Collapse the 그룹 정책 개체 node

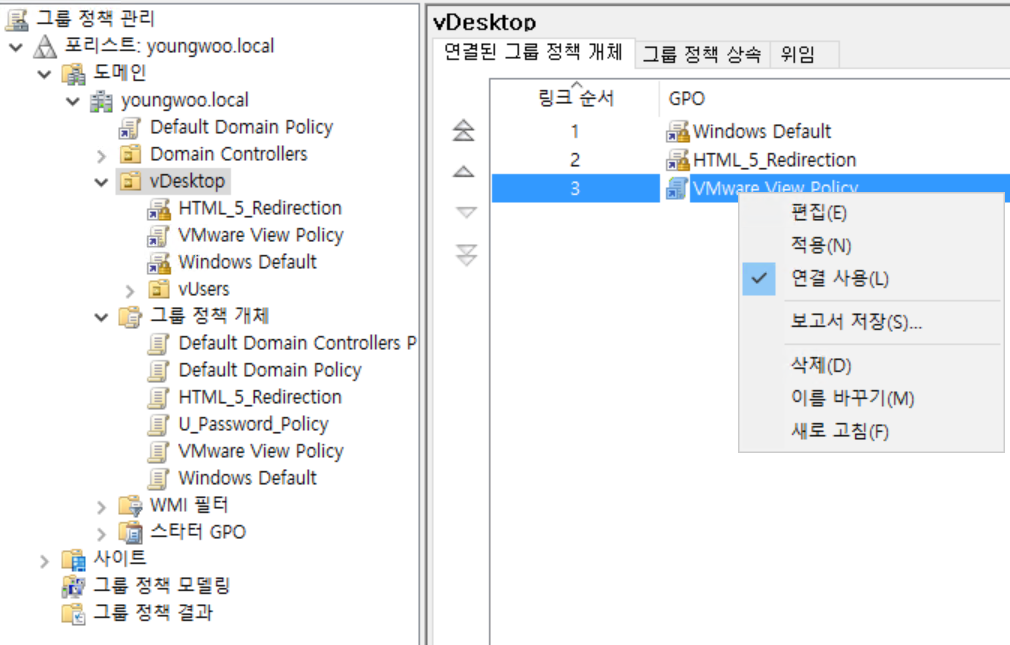(x=101, y=317)
